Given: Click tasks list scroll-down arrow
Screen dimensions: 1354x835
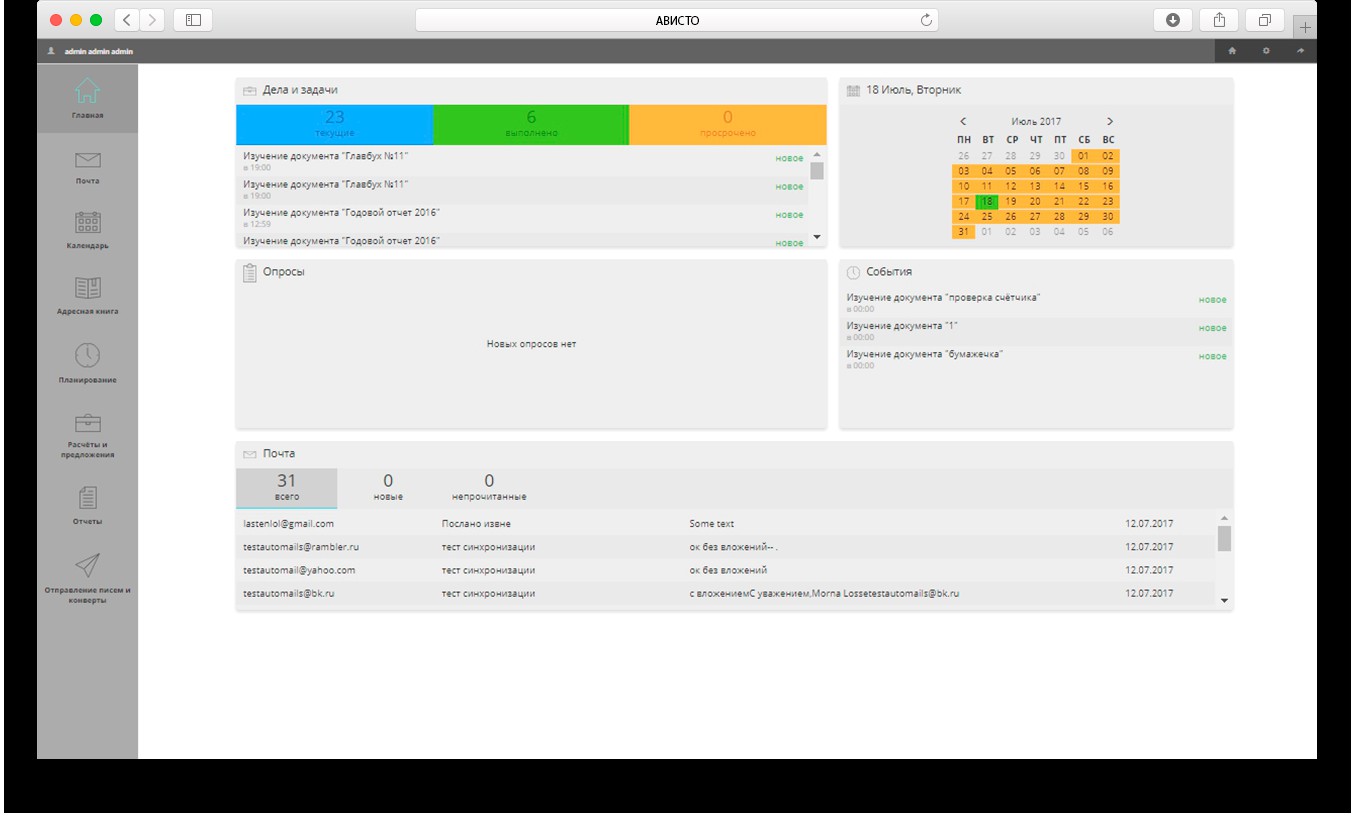Looking at the screenshot, I should pyautogui.click(x=816, y=237).
